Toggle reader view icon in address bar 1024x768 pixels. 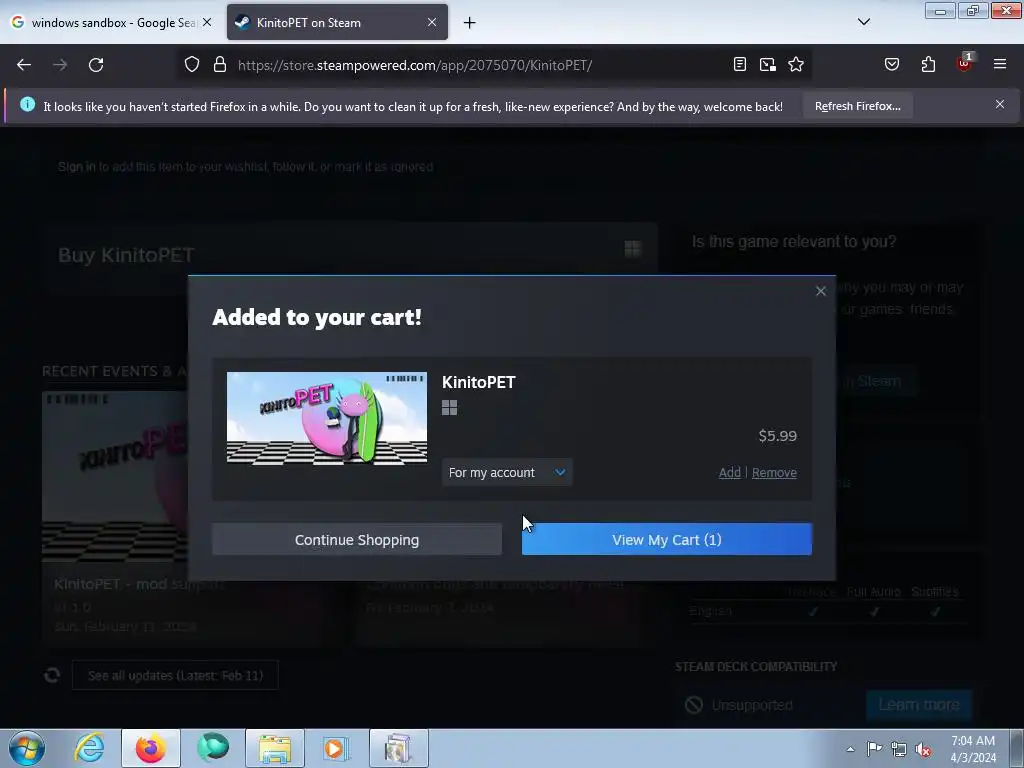coord(739,65)
